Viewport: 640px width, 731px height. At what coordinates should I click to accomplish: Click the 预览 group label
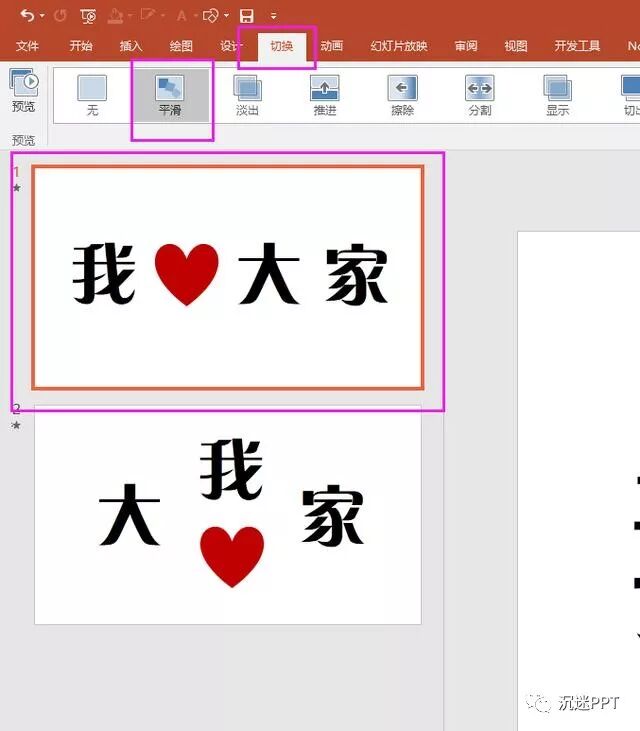coord(23,140)
